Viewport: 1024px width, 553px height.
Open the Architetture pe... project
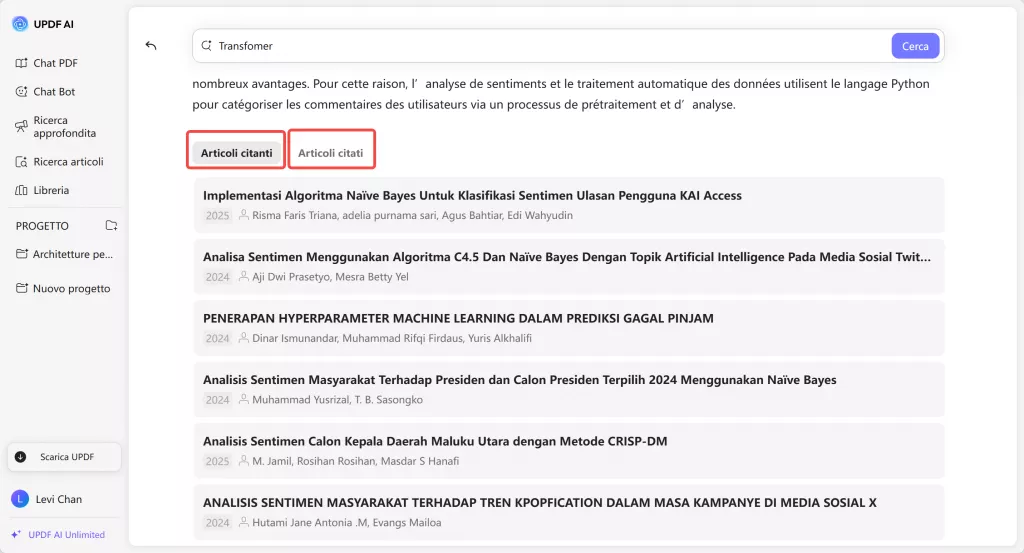pyautogui.click(x=65, y=254)
